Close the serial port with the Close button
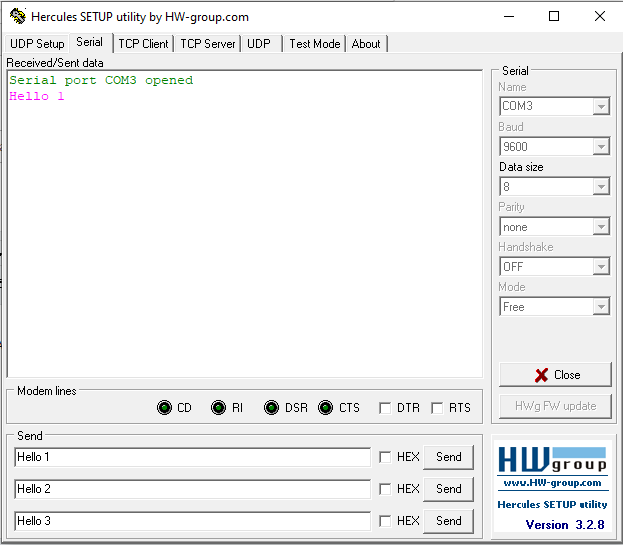 (x=555, y=375)
